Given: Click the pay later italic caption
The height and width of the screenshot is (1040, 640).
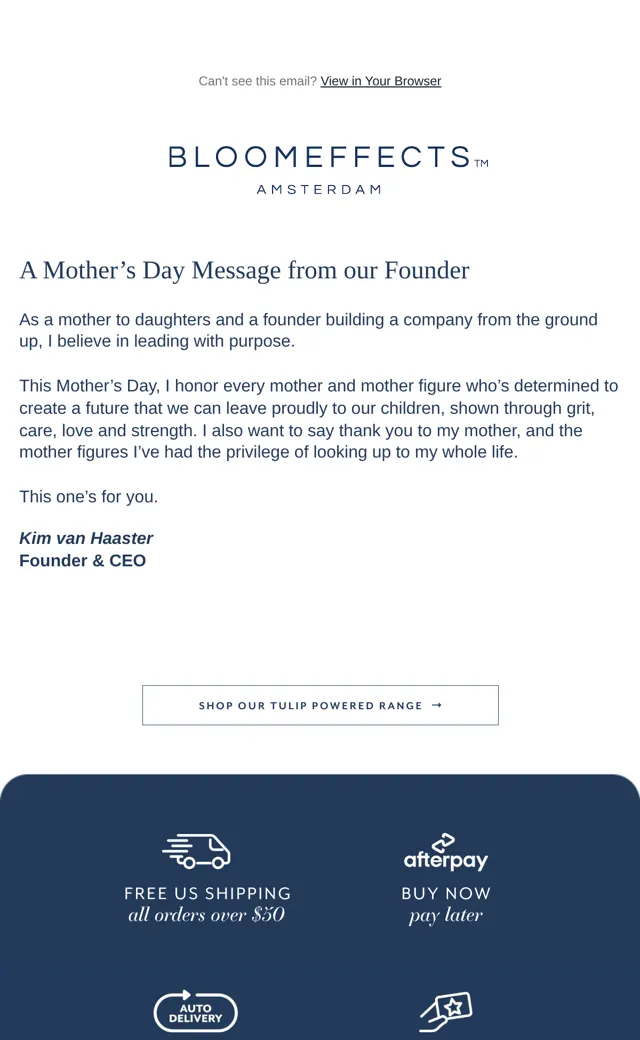Looking at the screenshot, I should (446, 915).
